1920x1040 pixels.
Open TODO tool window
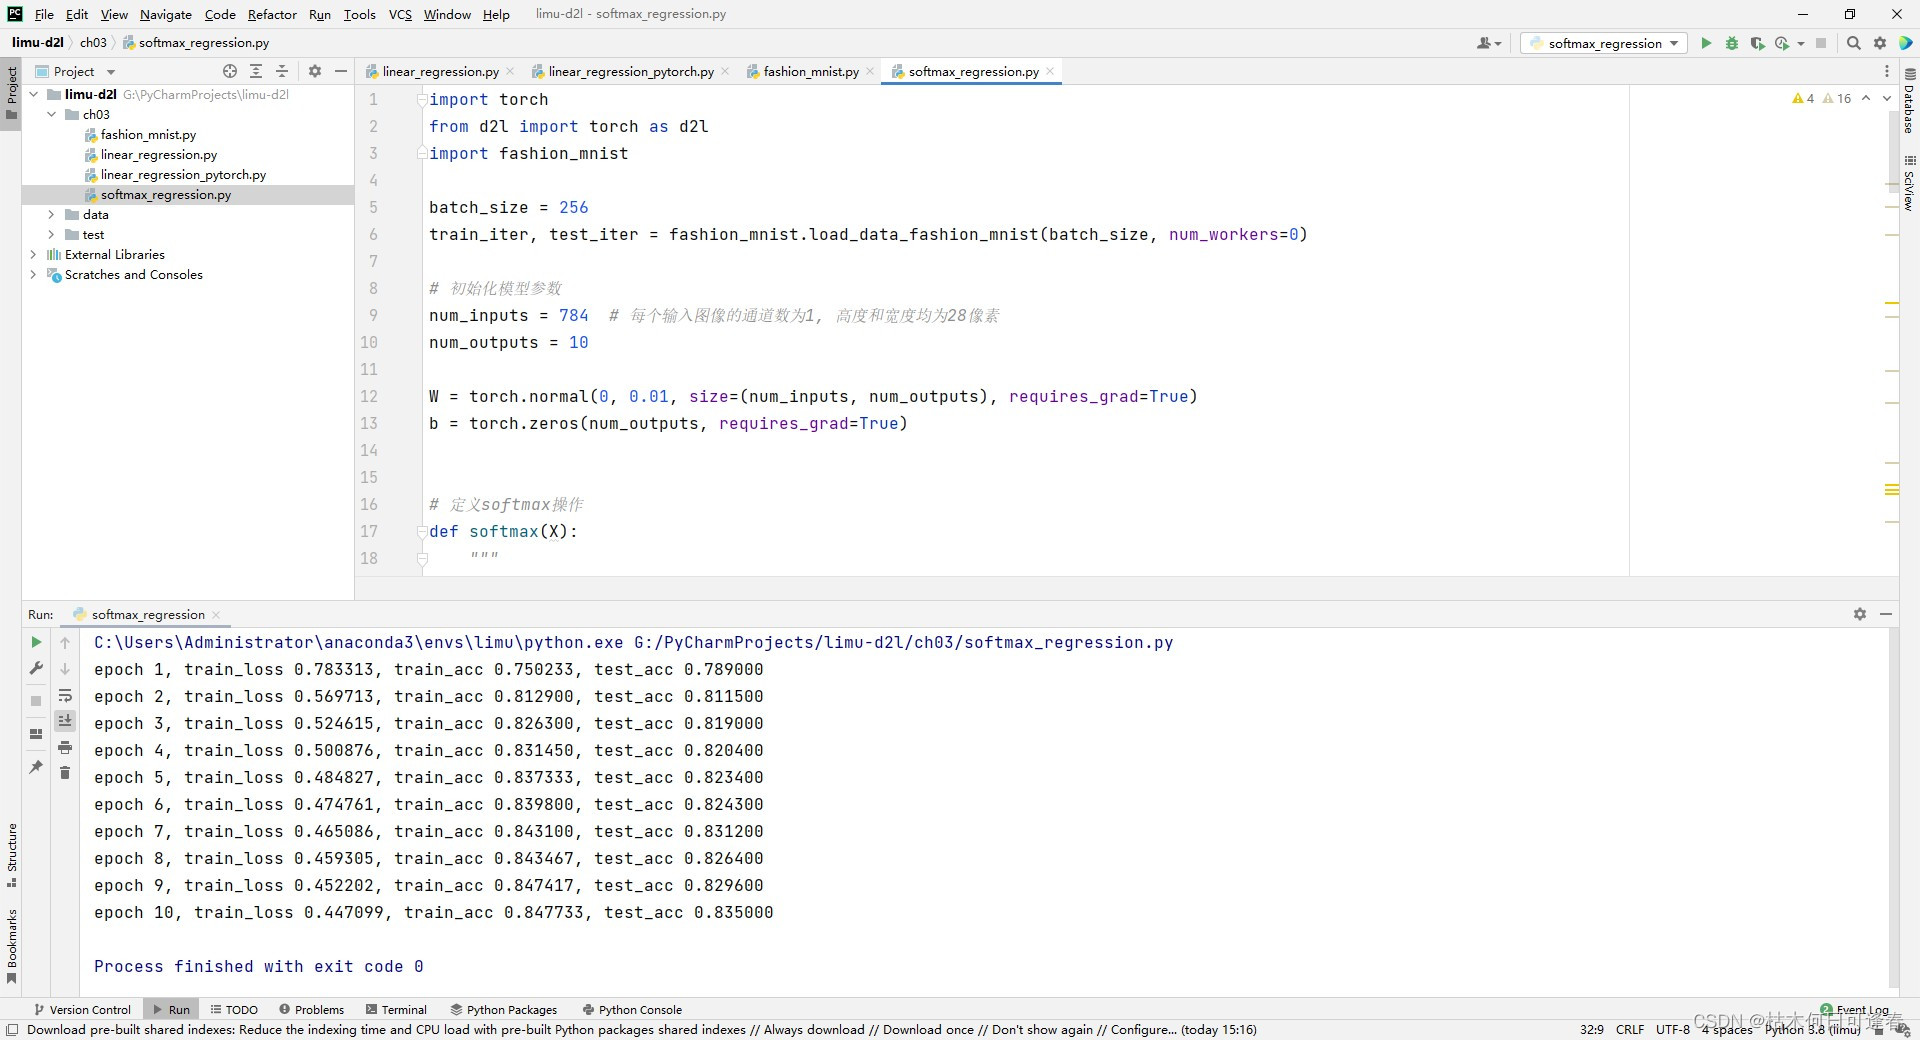pos(234,1010)
